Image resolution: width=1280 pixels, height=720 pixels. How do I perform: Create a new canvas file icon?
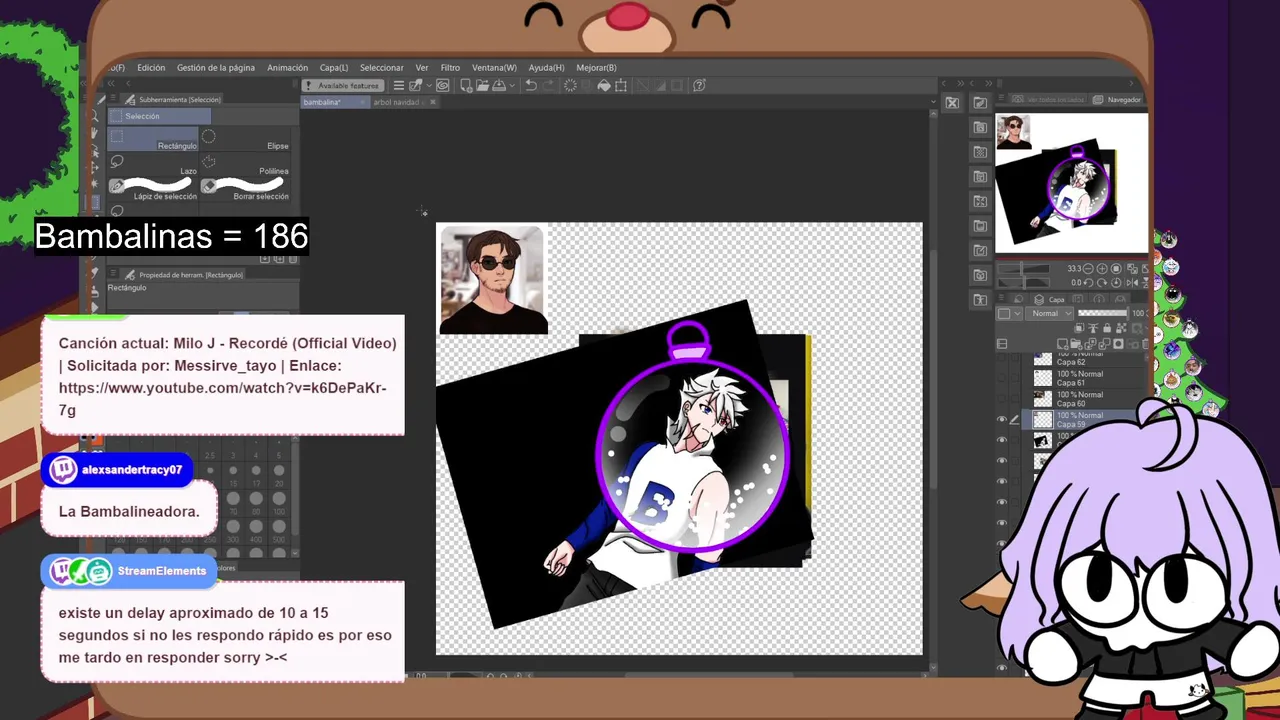click(466, 85)
